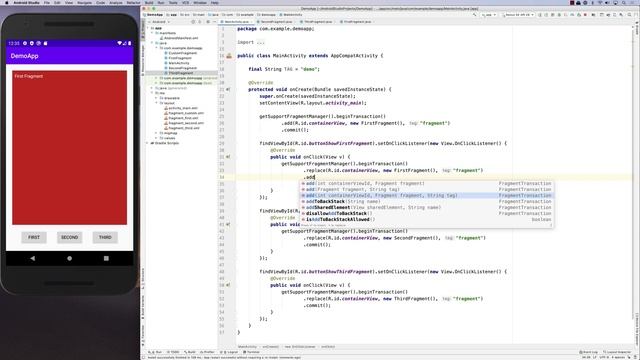Collapse the java folder node
The width and height of the screenshot is (640, 360).
[153, 43]
